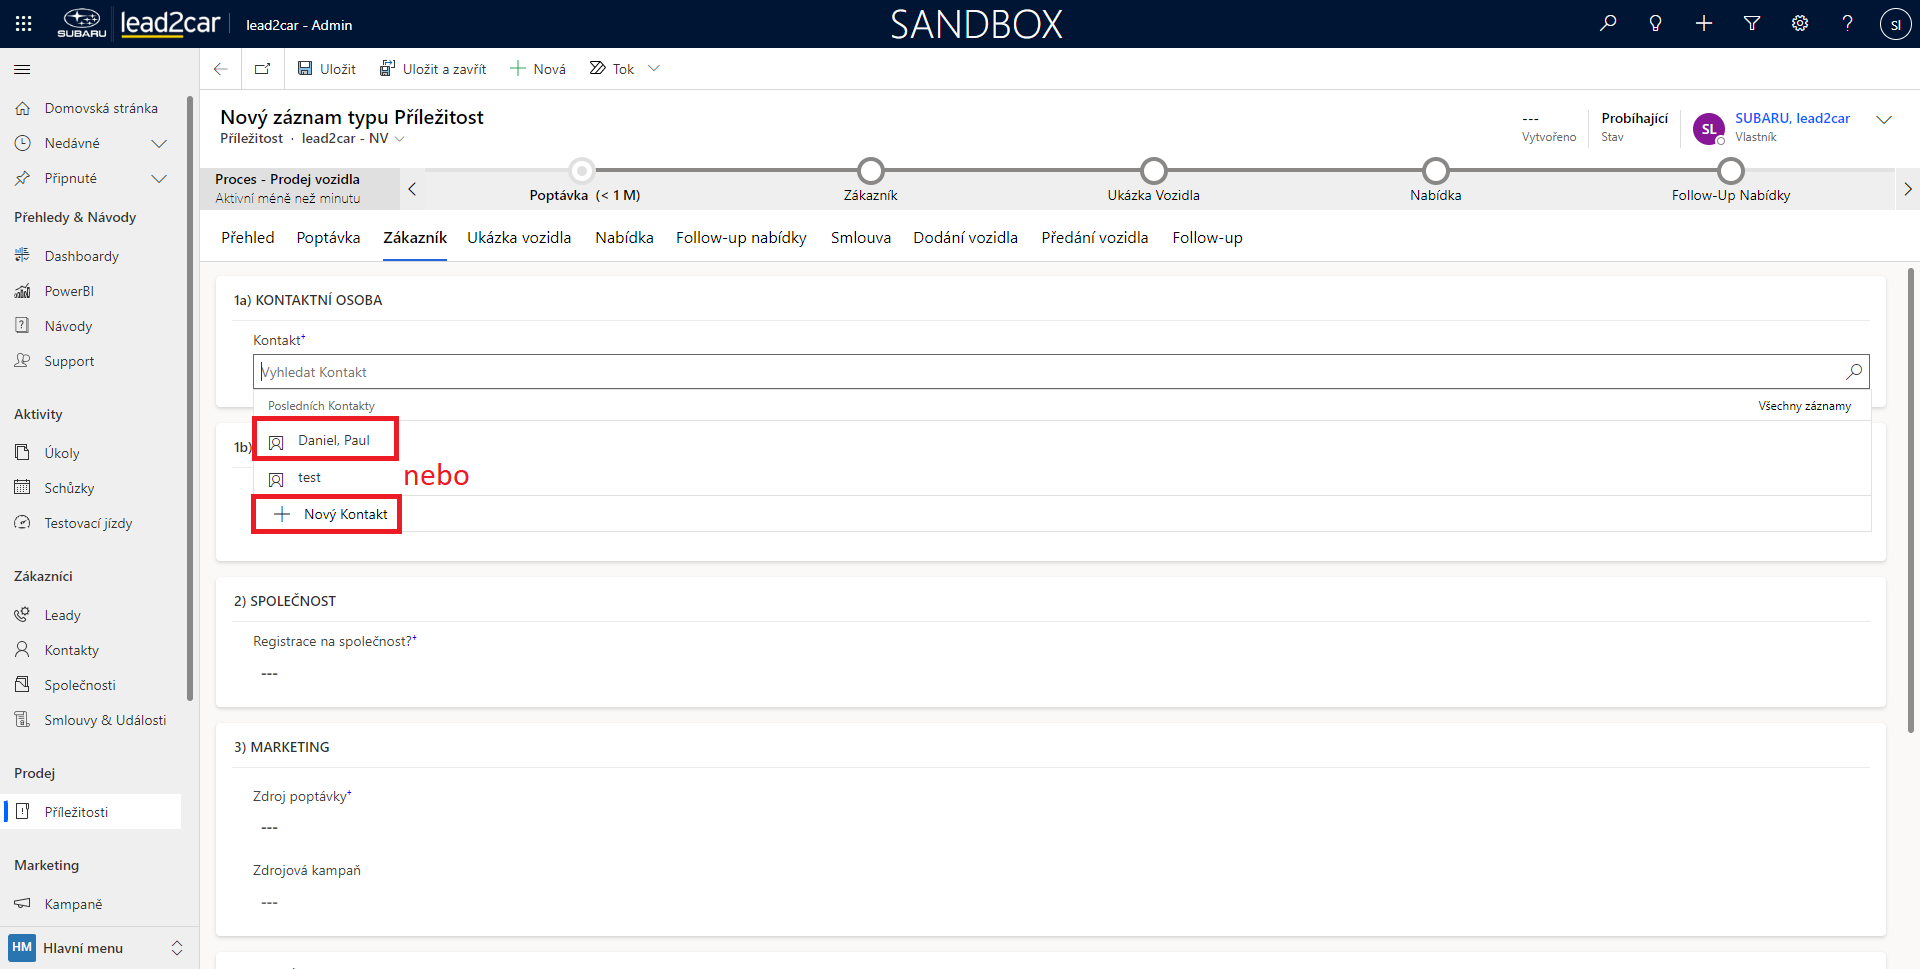Click the search magnifier in top bar

click(1608, 24)
